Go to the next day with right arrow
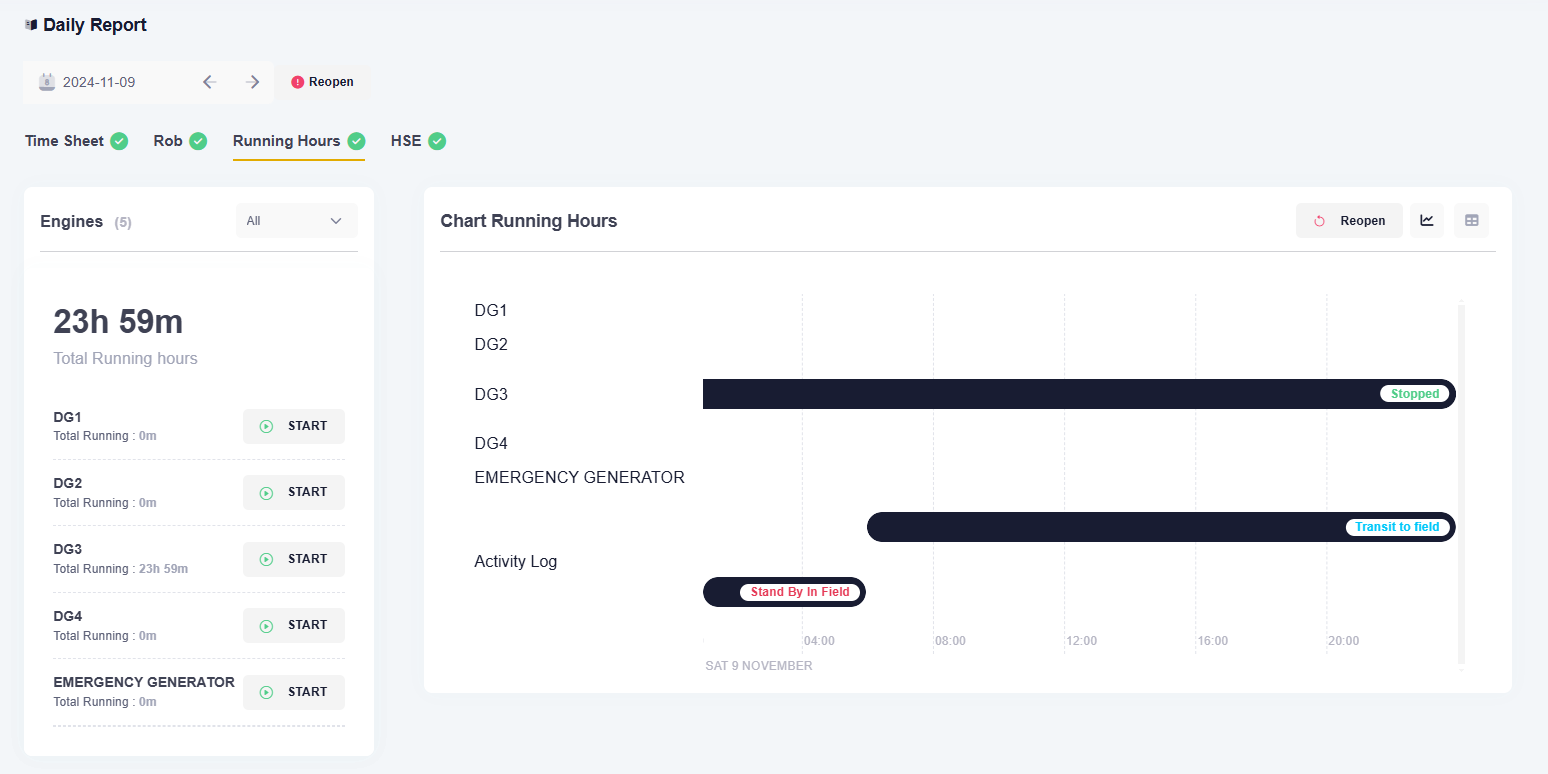This screenshot has width=1548, height=774. [x=253, y=82]
